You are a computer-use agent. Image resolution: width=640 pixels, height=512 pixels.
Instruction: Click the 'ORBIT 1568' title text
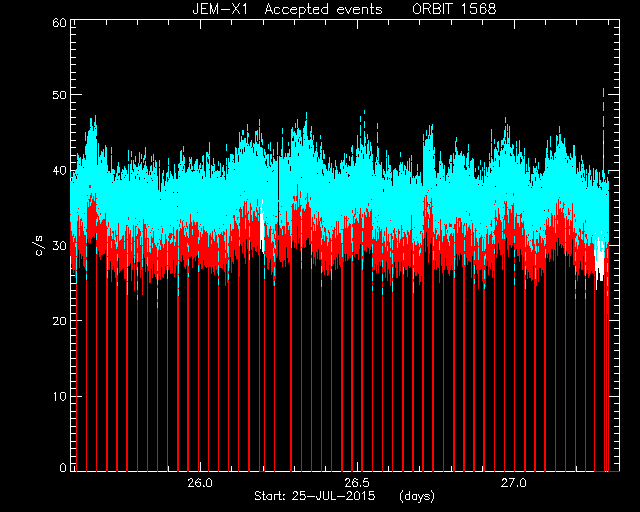coord(454,9)
